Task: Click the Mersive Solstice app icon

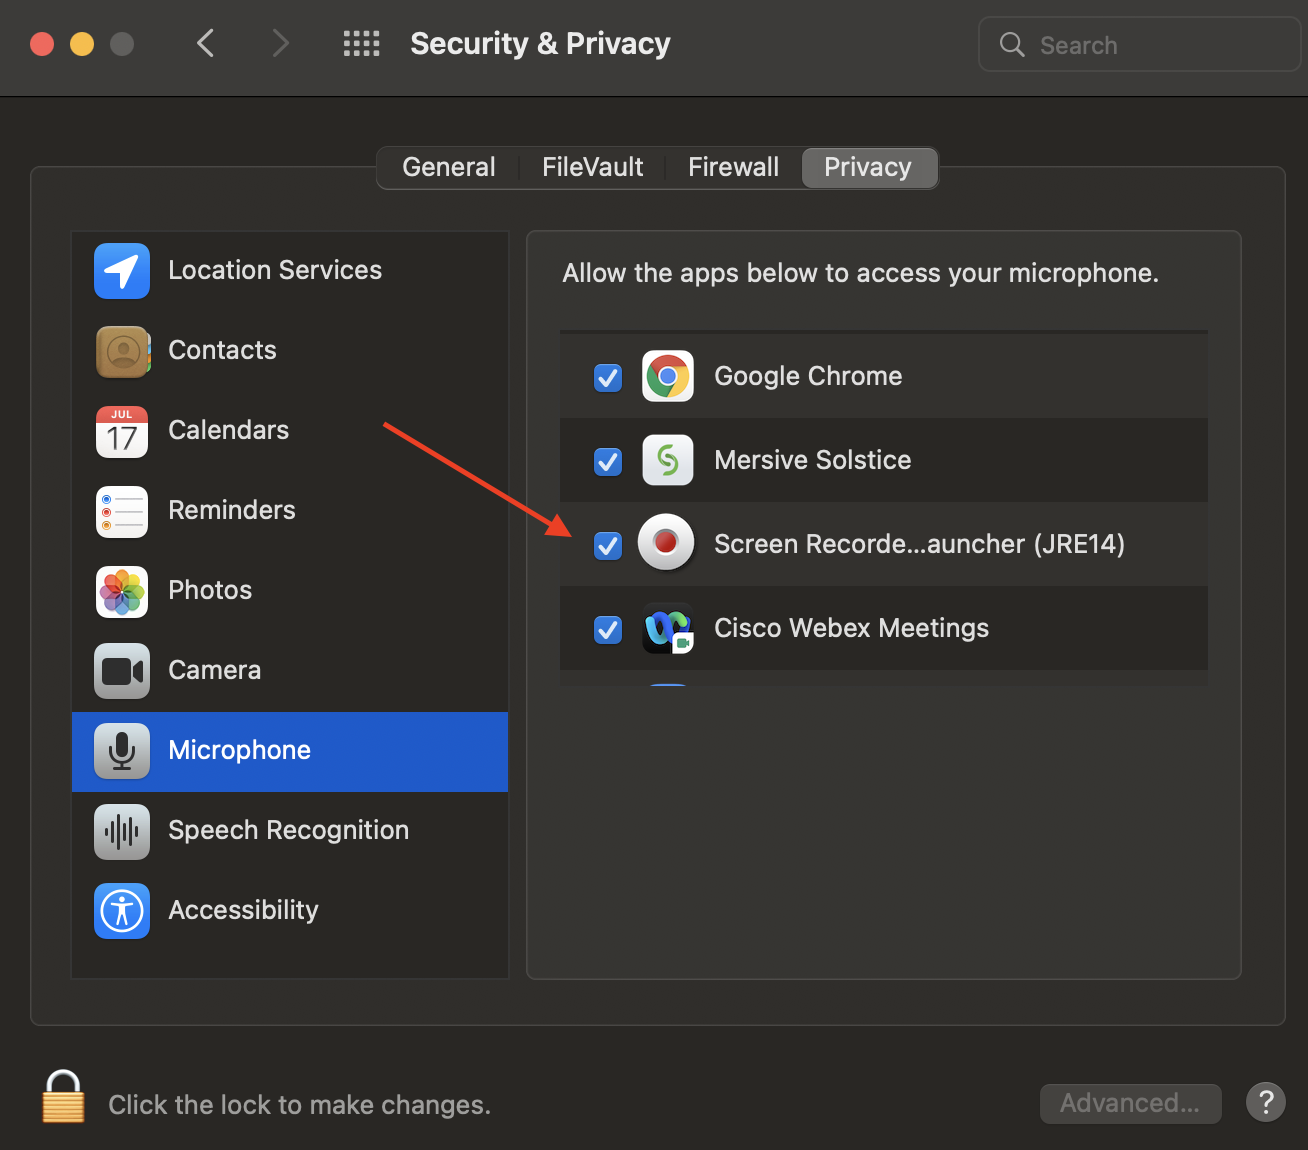Action: 668,460
